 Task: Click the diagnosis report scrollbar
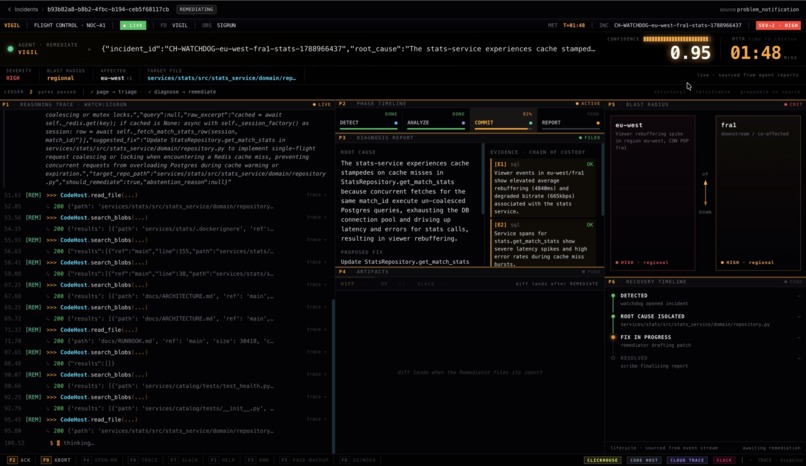point(484,180)
